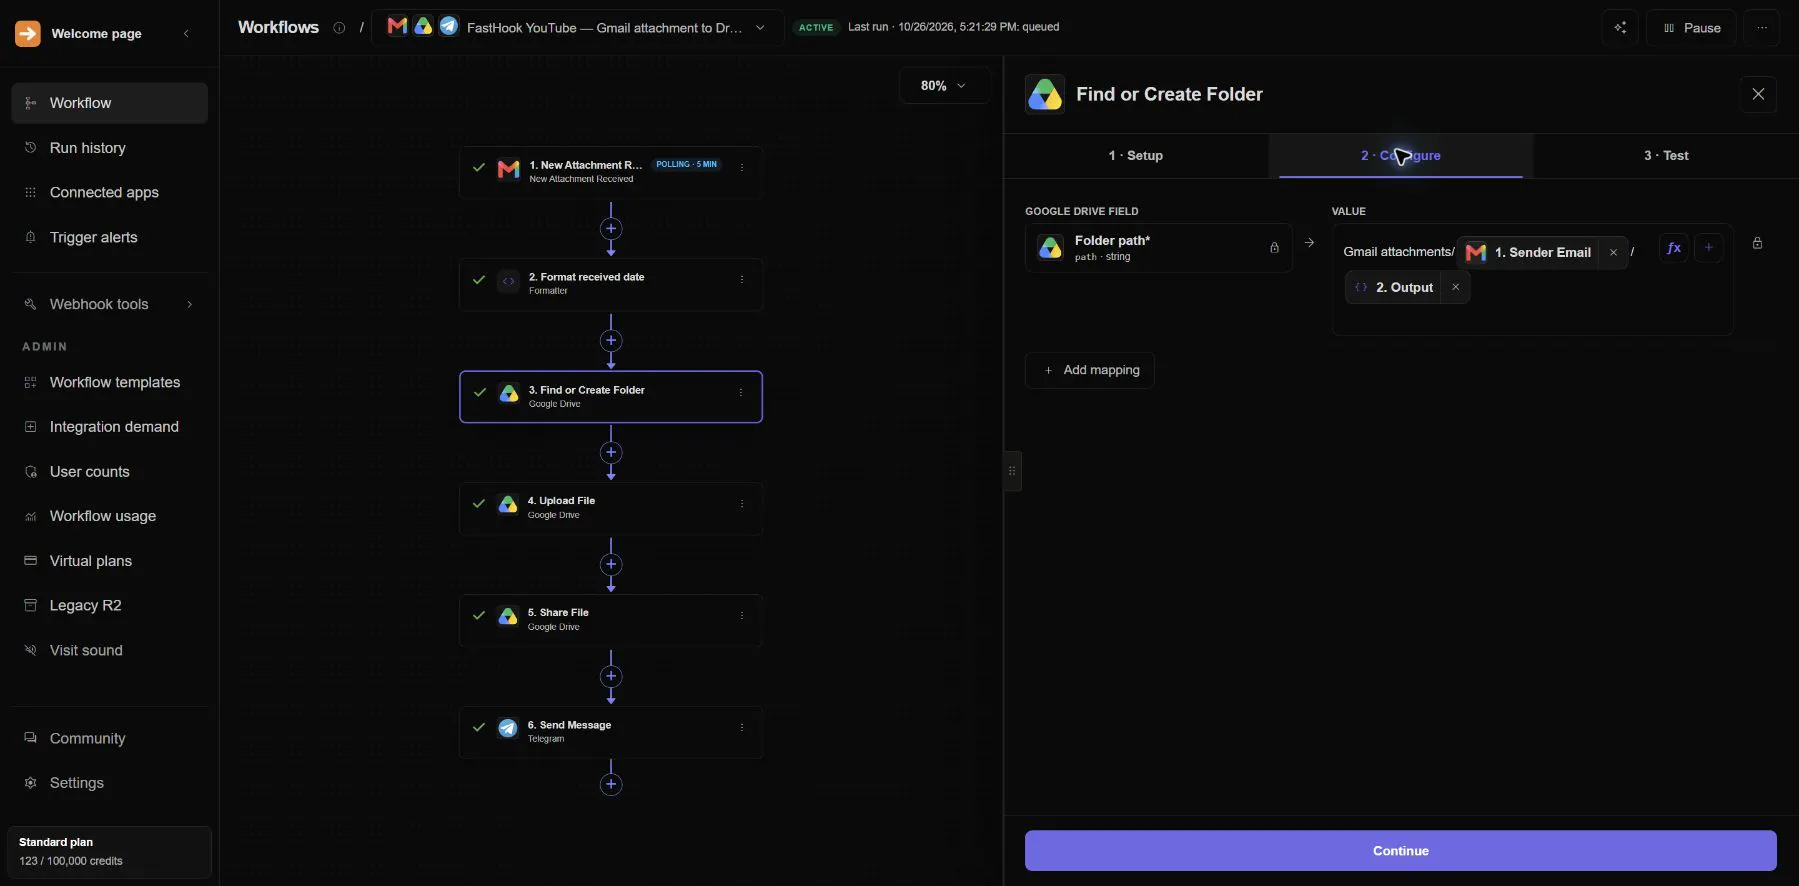Remove the 2. Output token
The image size is (1799, 886).
pyautogui.click(x=1455, y=287)
